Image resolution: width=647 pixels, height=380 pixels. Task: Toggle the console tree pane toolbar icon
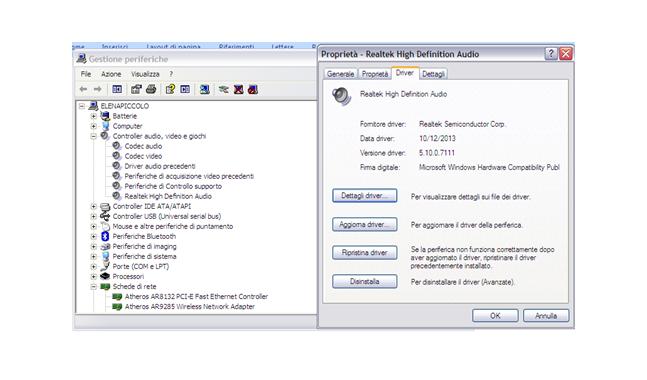point(117,89)
